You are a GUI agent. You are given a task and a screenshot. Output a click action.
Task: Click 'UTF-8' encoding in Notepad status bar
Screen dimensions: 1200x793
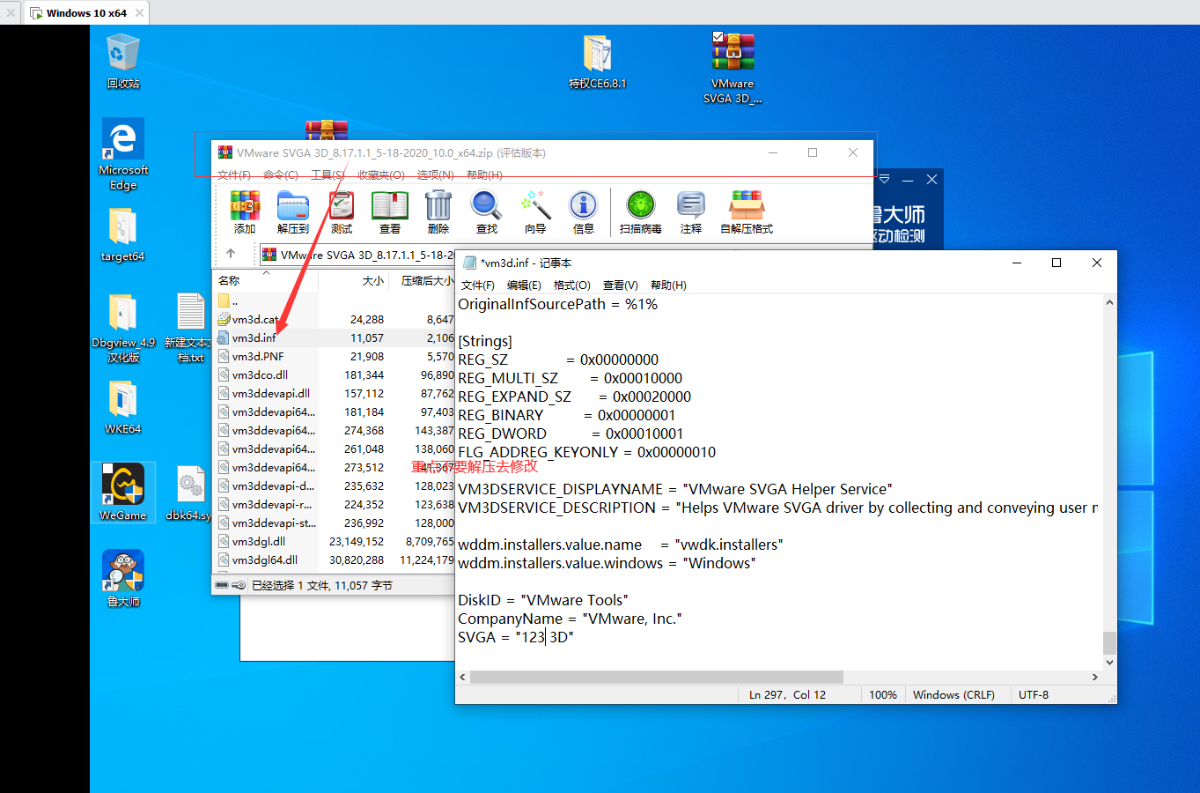1034,695
